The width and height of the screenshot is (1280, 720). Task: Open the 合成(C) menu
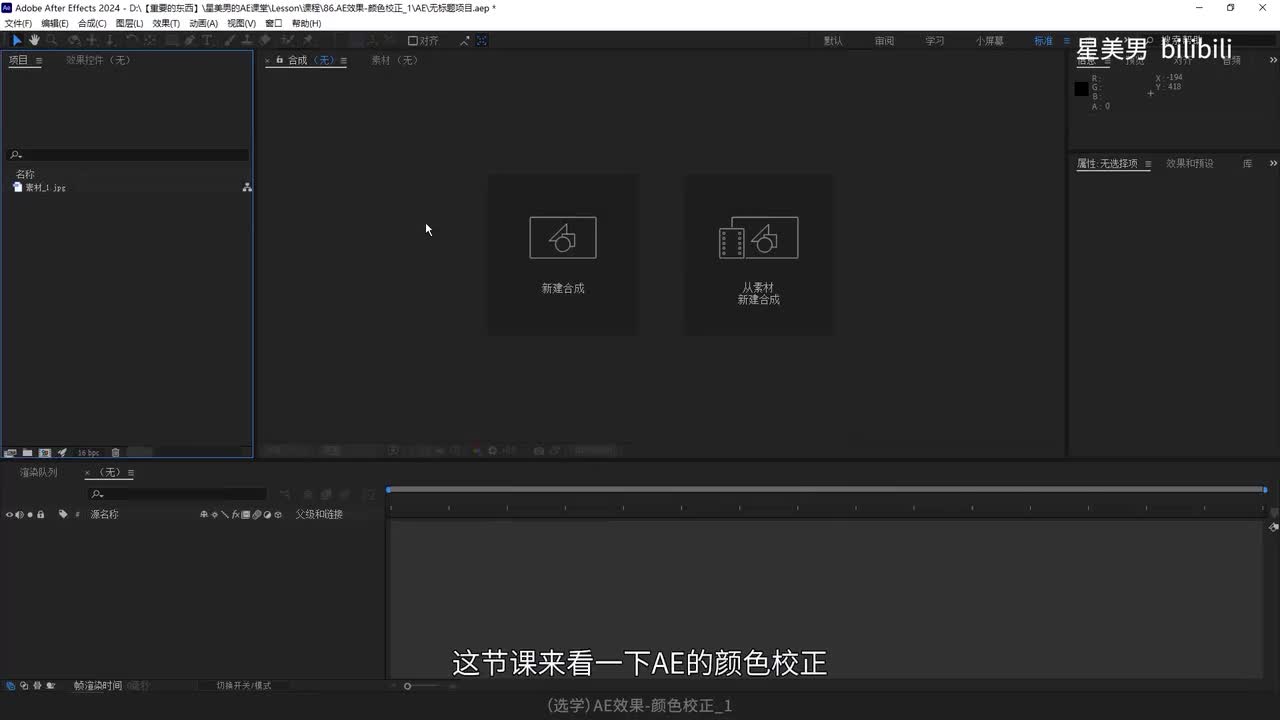pyautogui.click(x=92, y=23)
